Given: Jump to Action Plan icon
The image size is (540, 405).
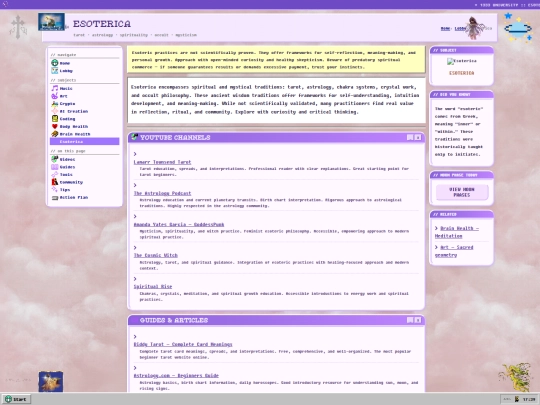Looking at the screenshot, I should 54,197.
